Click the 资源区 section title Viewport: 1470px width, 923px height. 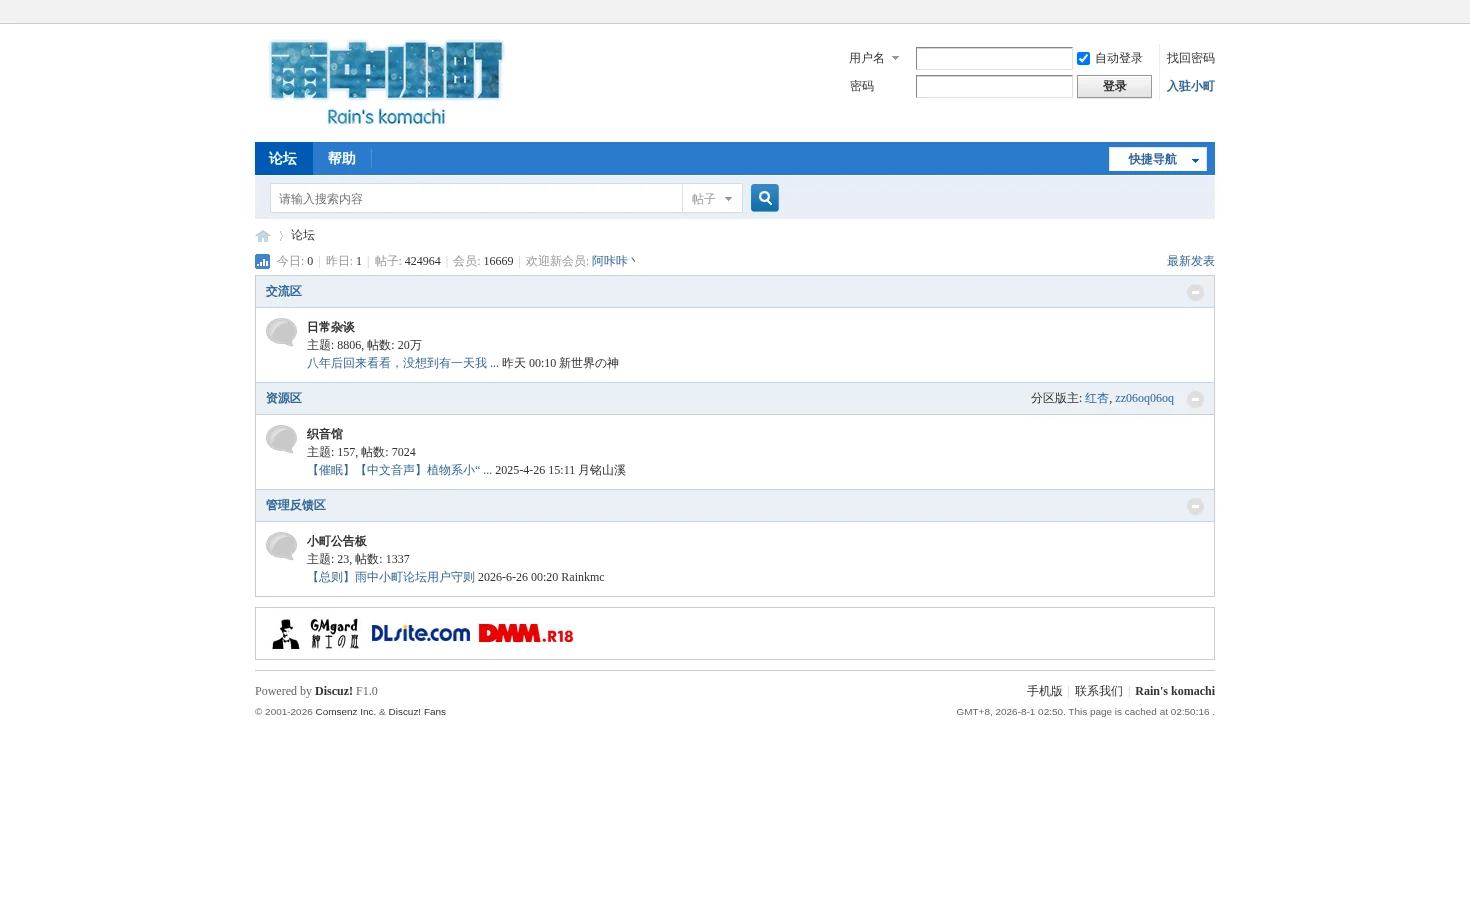click(x=283, y=398)
